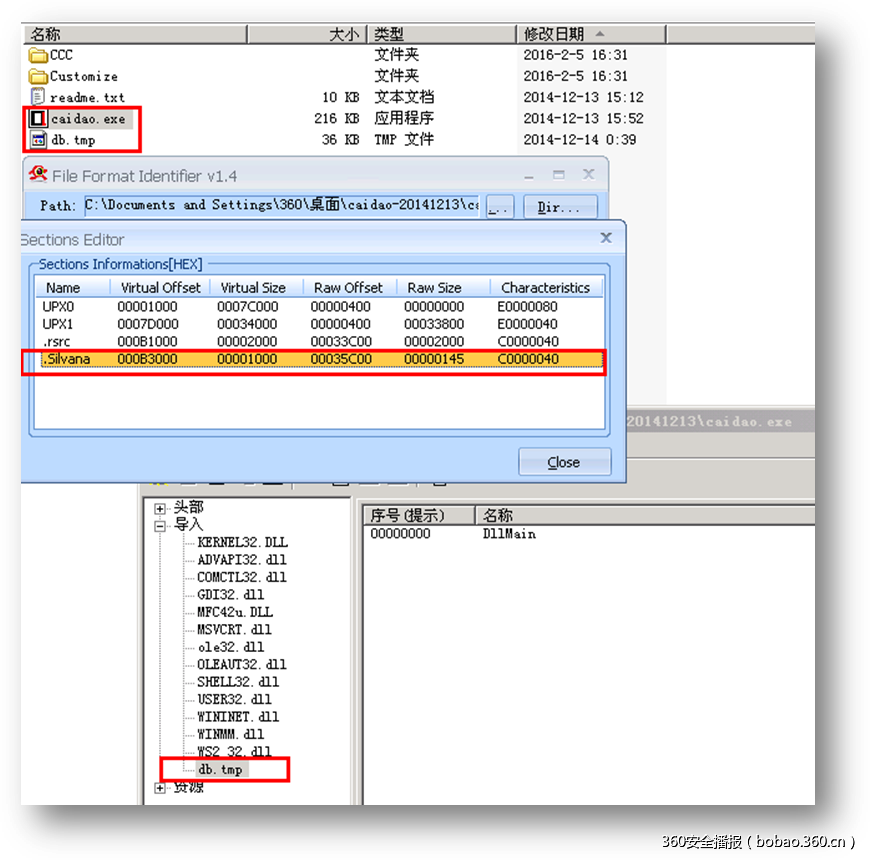Click inside the Path input field

coord(280,205)
